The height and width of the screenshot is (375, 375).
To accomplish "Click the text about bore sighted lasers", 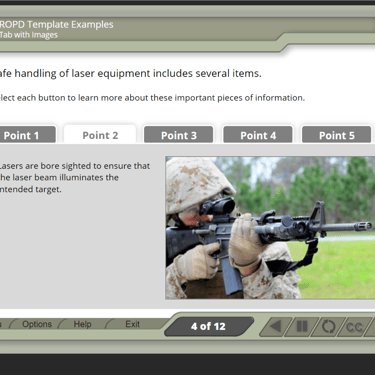I will (x=75, y=177).
